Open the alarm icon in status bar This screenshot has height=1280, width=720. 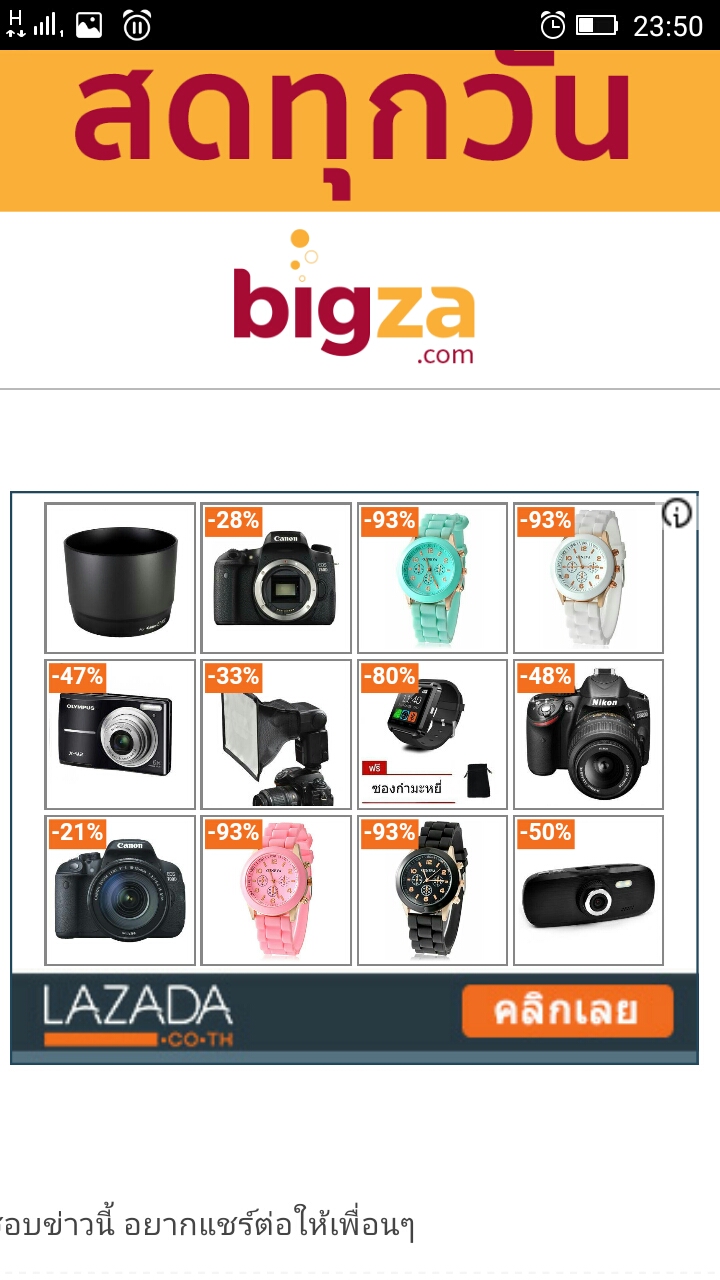pyautogui.click(x=552, y=25)
